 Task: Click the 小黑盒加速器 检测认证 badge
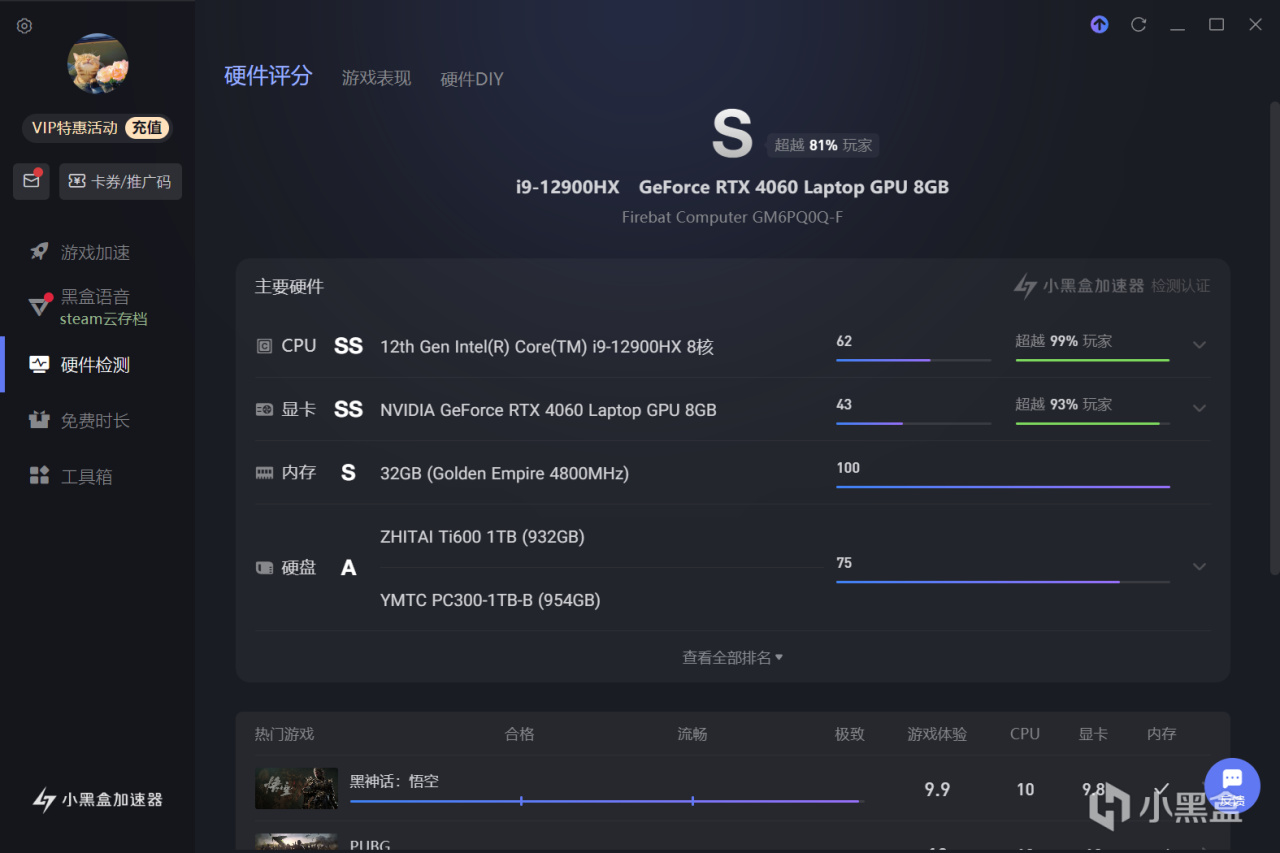tap(1111, 286)
